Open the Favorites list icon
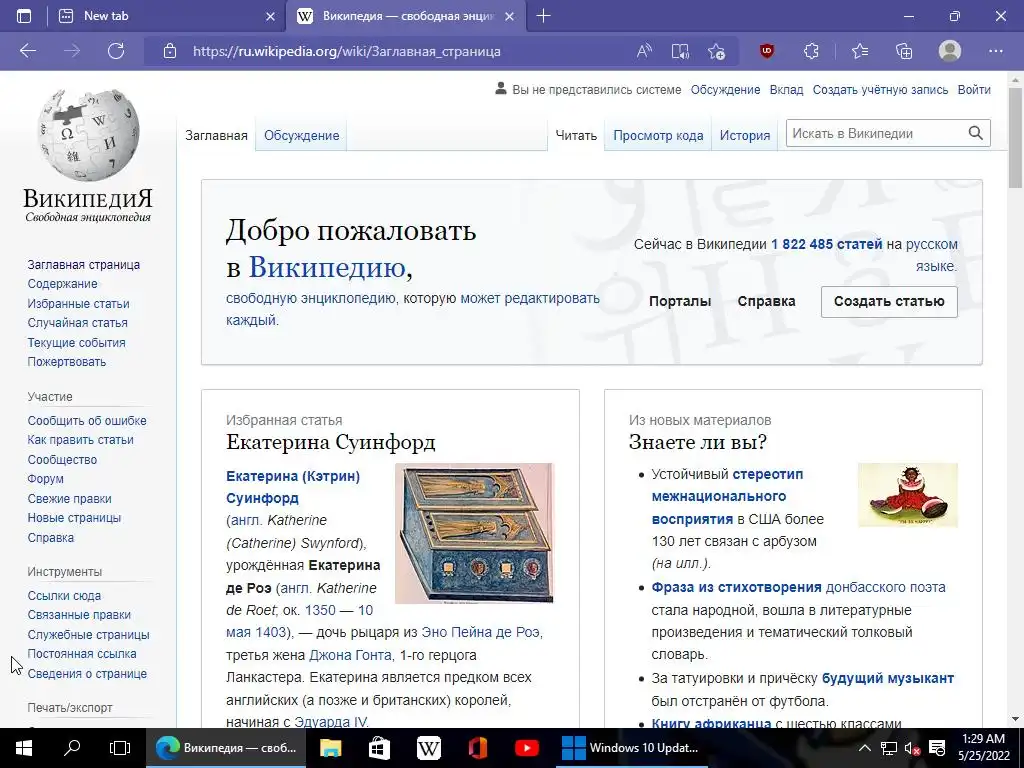This screenshot has width=1024, height=768. coord(860,51)
